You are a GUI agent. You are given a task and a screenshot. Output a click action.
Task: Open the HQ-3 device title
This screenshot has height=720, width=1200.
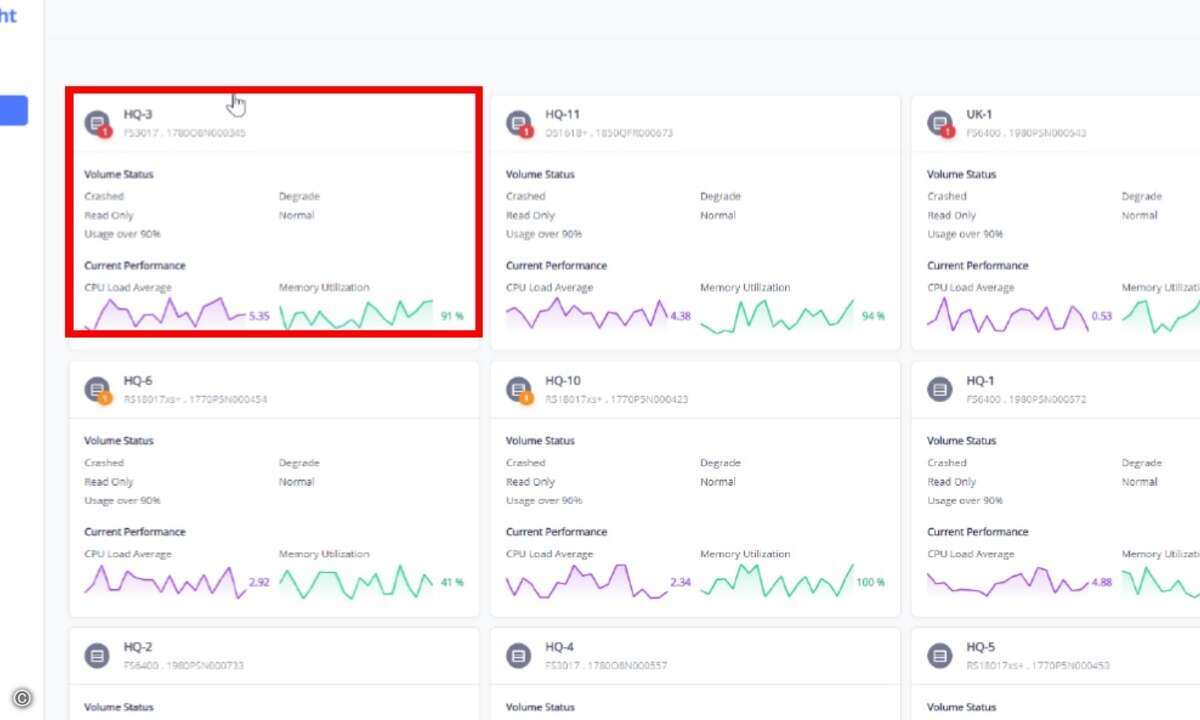tap(138, 115)
